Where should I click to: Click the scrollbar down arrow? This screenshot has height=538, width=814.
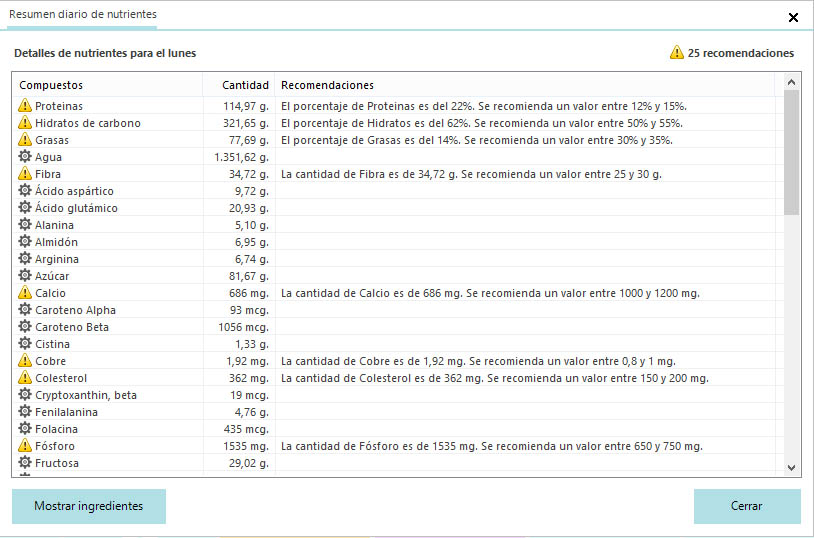[x=791, y=468]
